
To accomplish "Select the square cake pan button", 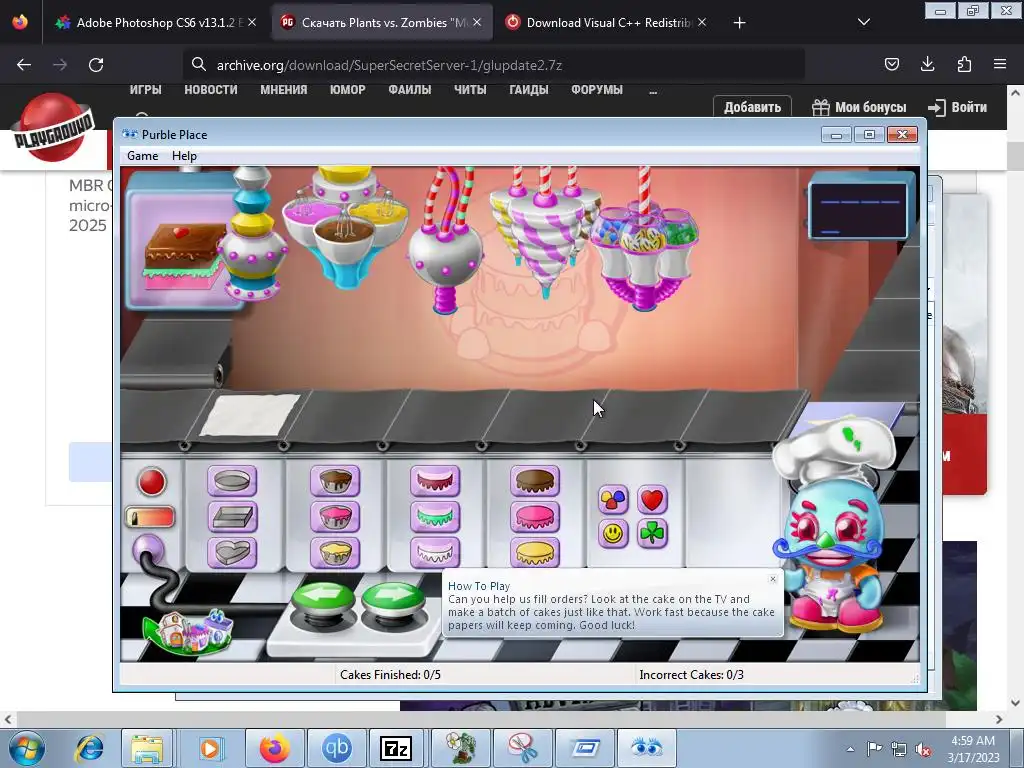I will [x=232, y=517].
